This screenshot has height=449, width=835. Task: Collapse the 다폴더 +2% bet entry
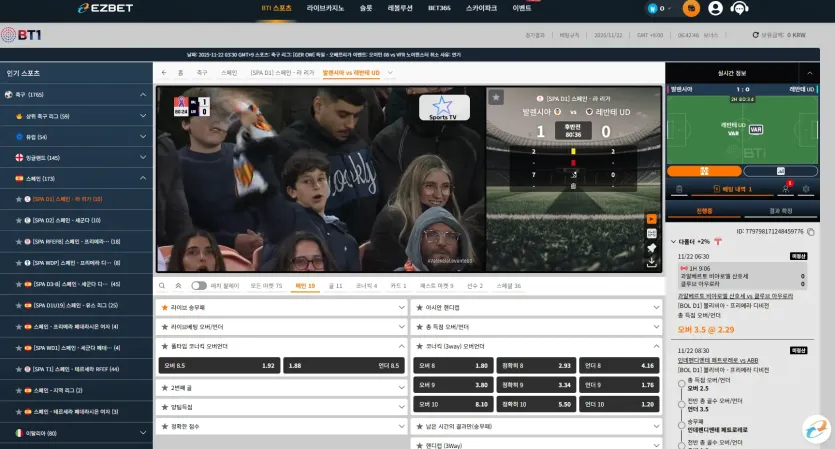click(x=674, y=241)
